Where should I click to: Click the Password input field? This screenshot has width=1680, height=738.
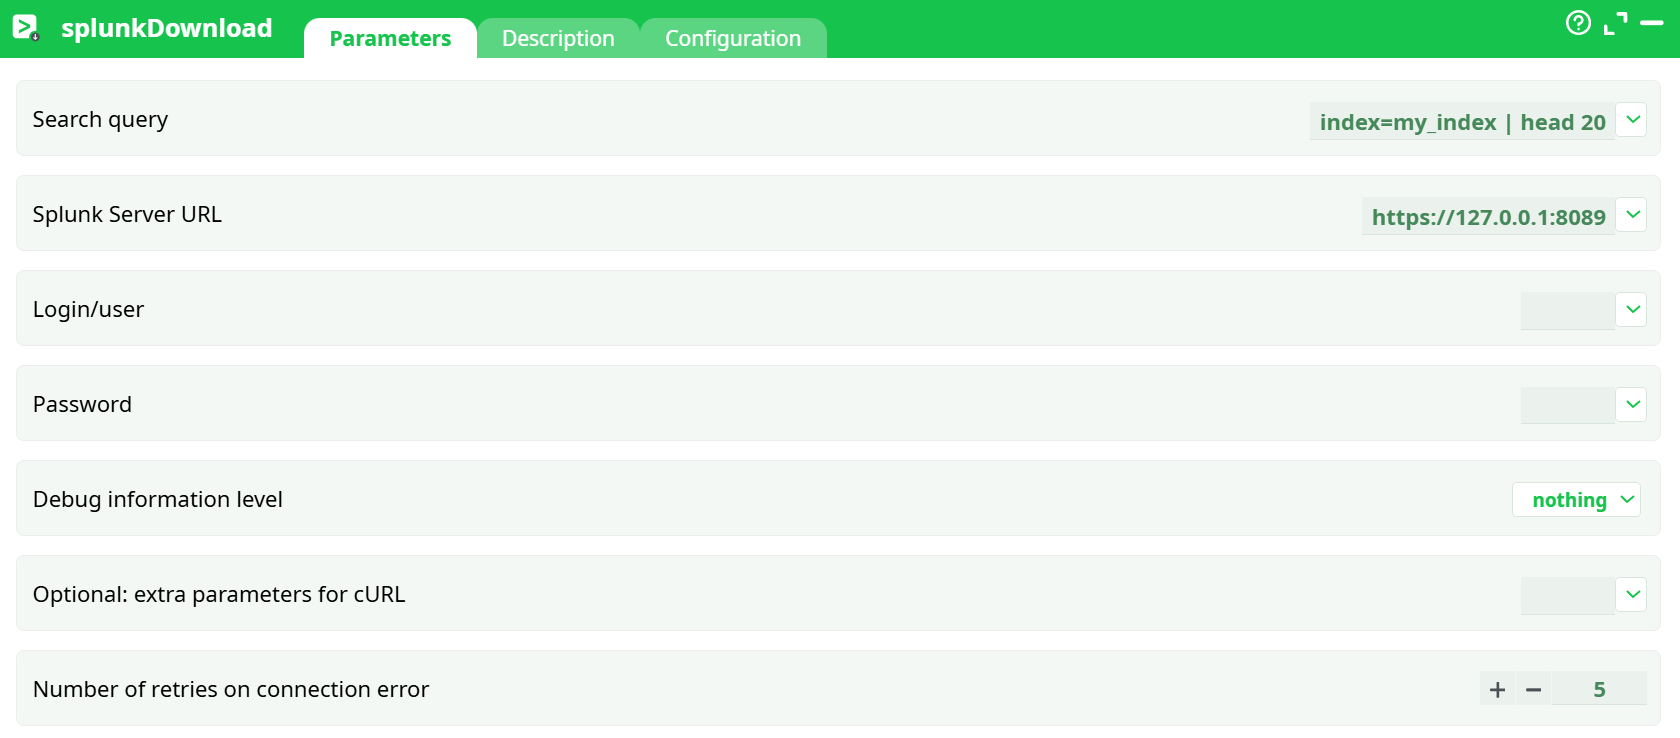[x=1567, y=406]
